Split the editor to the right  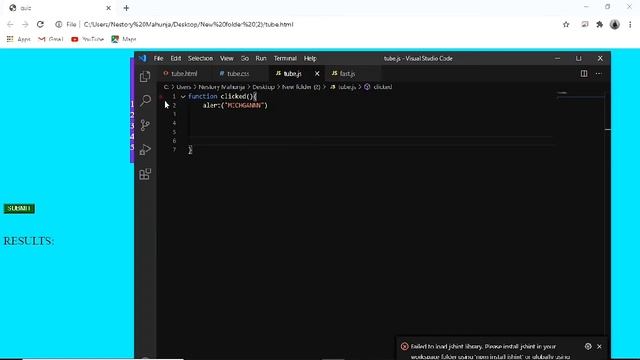584,73
